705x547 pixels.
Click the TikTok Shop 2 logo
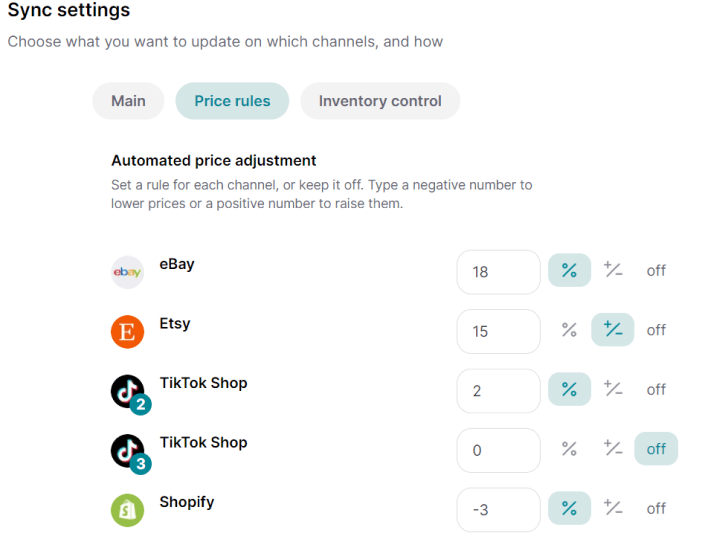128,391
